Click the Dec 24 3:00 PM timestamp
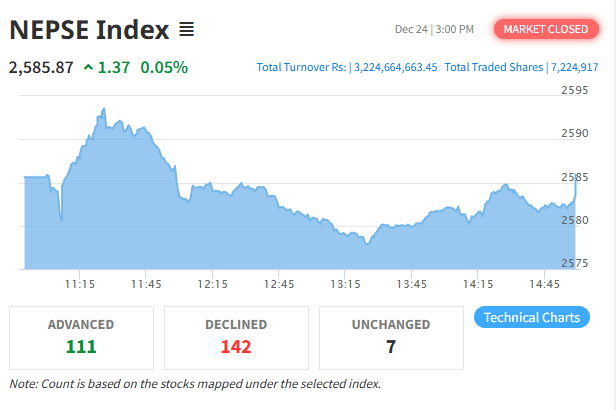616x410 pixels. point(435,29)
